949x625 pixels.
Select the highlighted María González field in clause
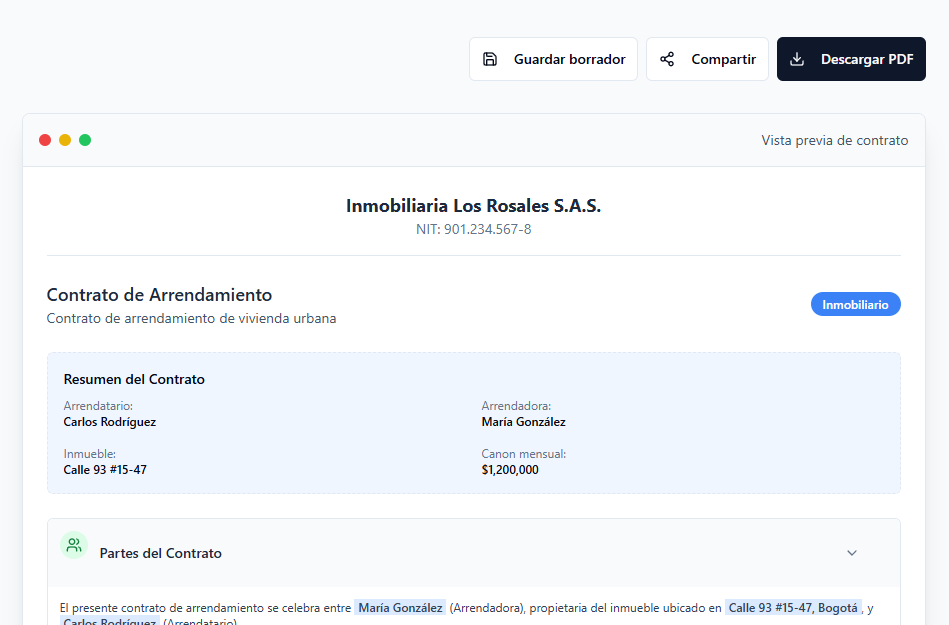(x=400, y=607)
